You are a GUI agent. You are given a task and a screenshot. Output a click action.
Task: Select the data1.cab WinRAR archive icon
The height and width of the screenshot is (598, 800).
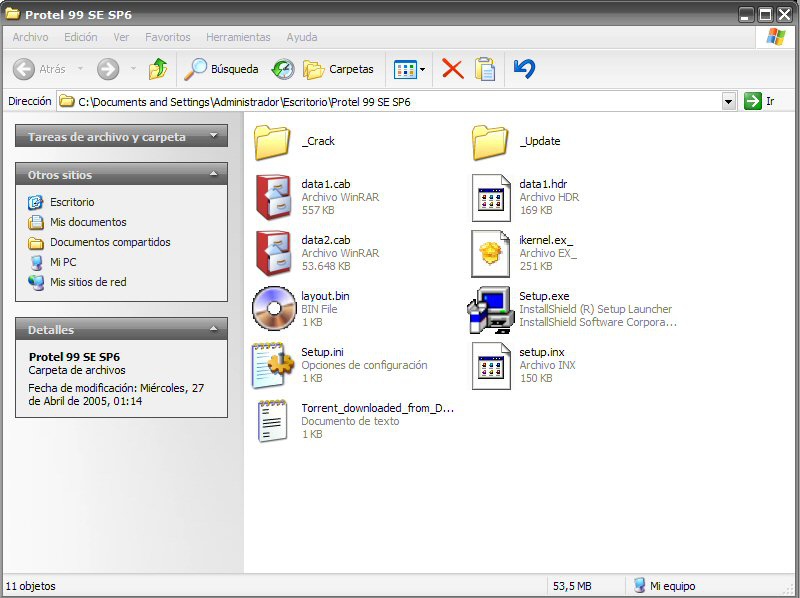(273, 197)
